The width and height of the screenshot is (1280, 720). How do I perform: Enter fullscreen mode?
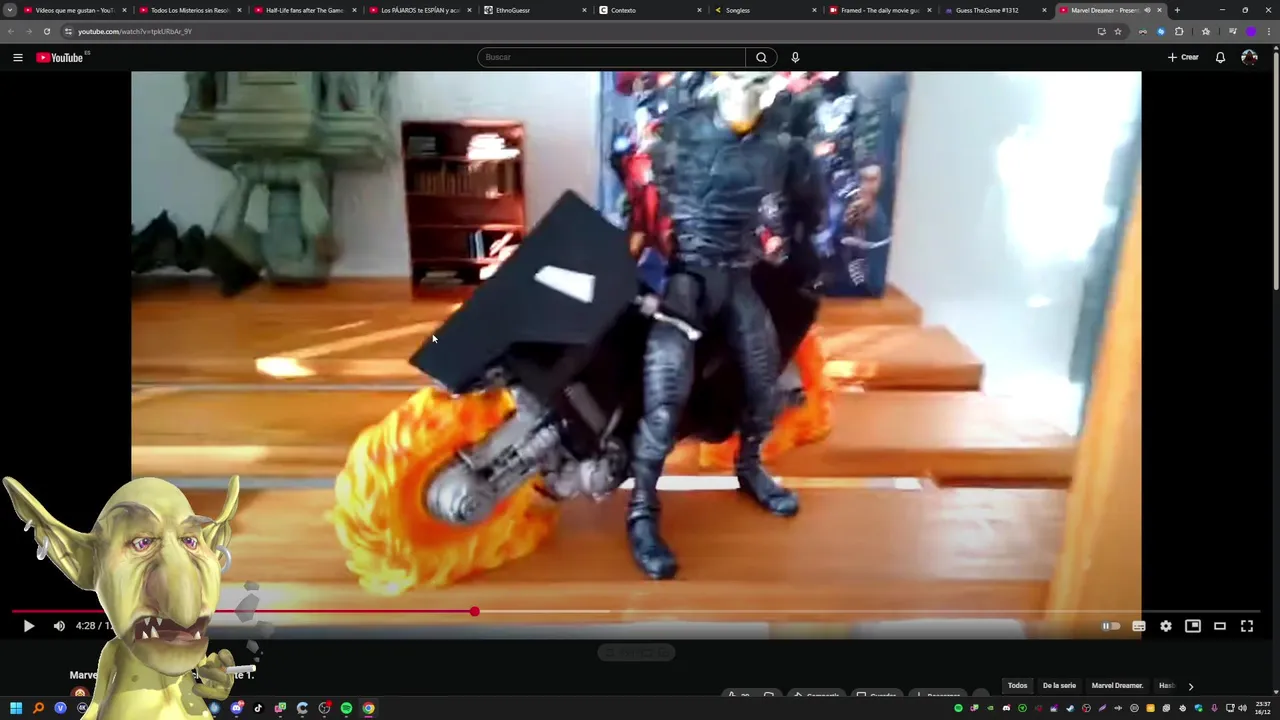tap(1247, 626)
